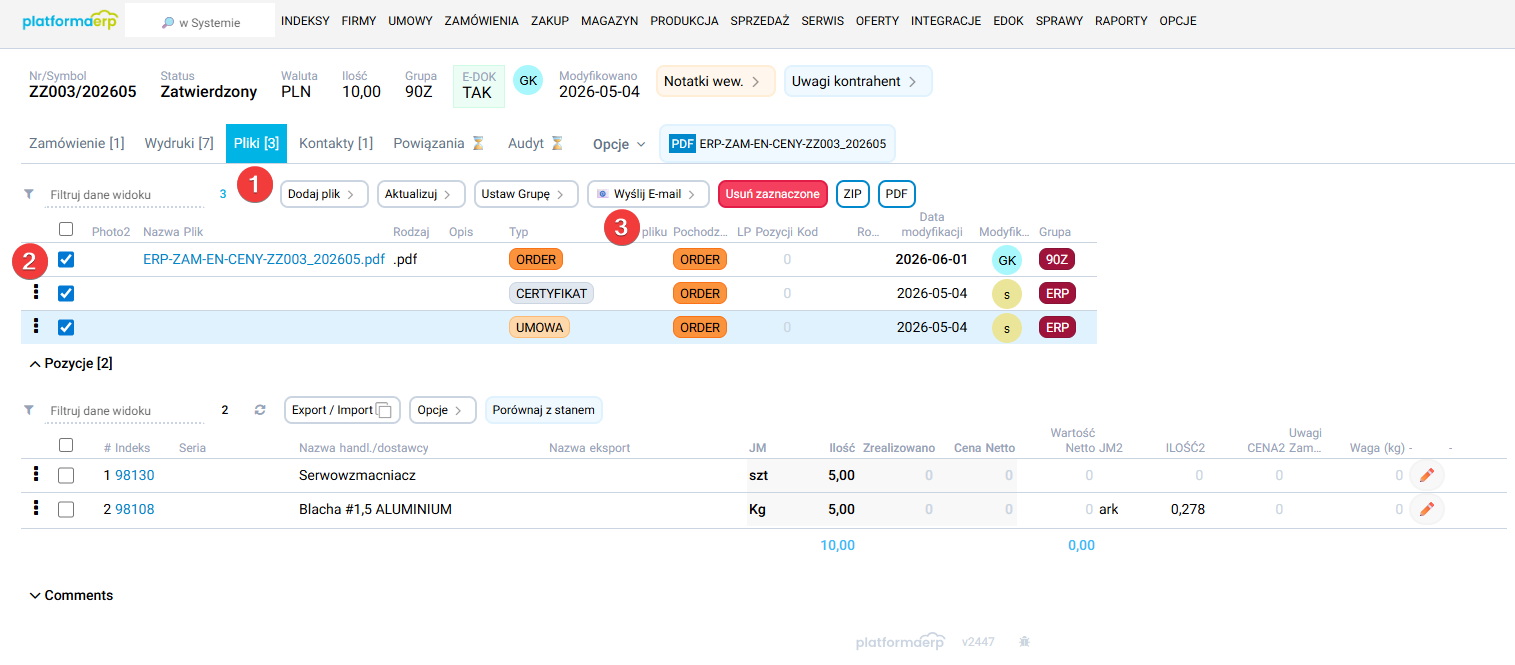Image resolution: width=1515 pixels, height=665 pixels.
Task: Uncheck the CERTYFIKAT row checkbox
Action: 66,293
